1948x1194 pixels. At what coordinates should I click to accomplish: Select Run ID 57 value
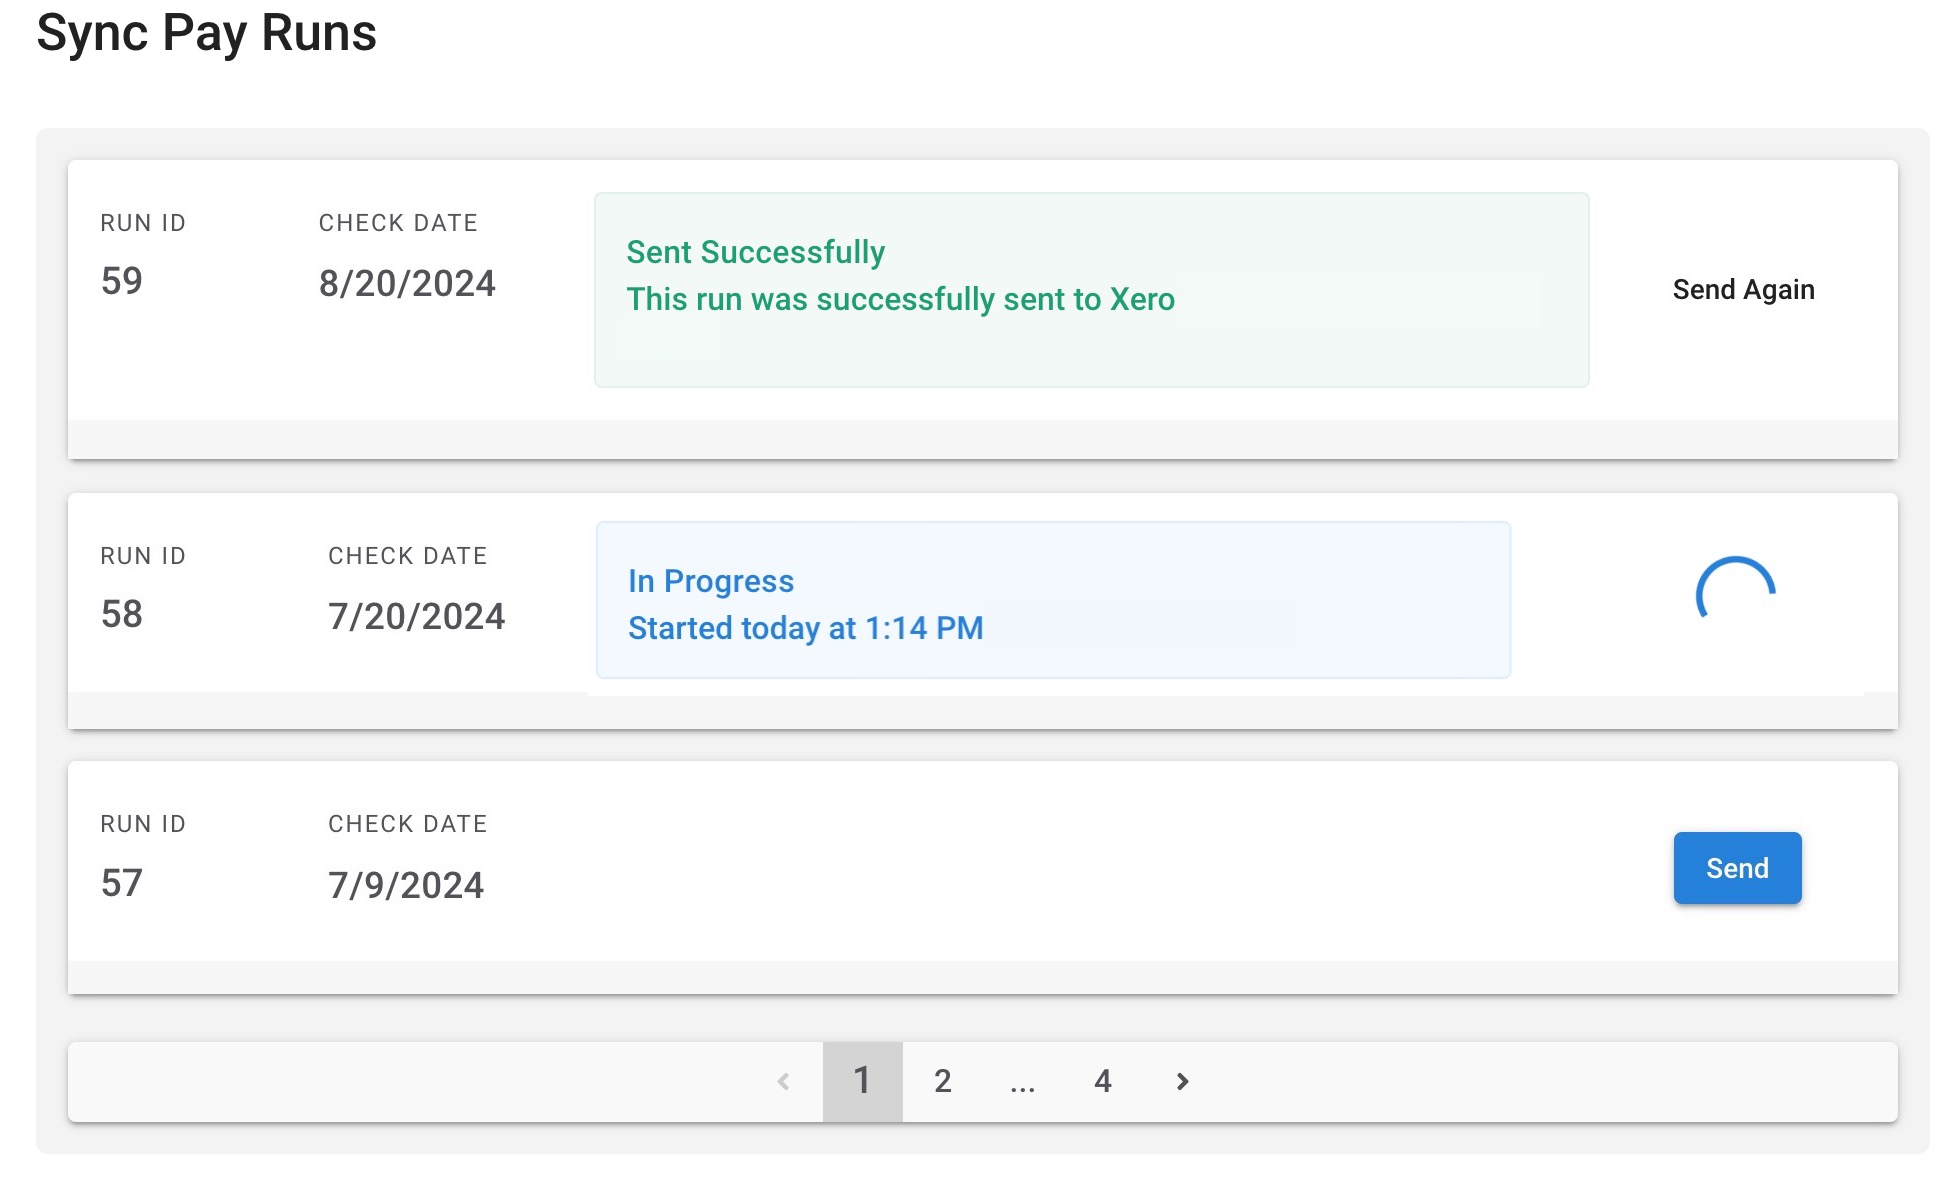(121, 883)
